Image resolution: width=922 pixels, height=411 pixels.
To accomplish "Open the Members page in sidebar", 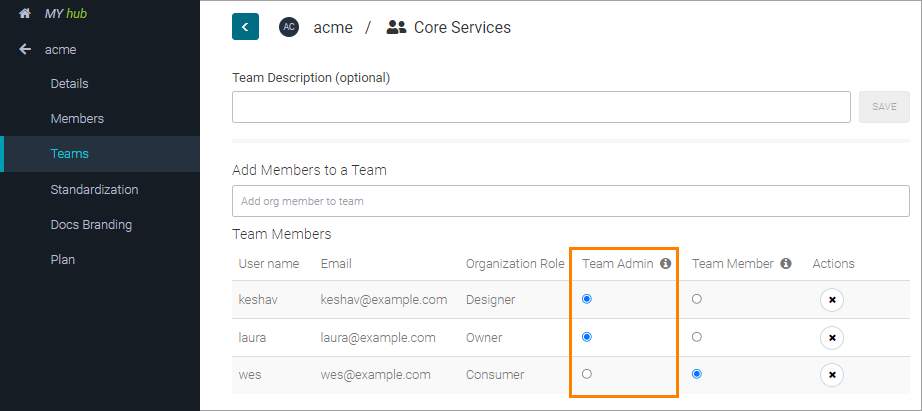I will (77, 119).
